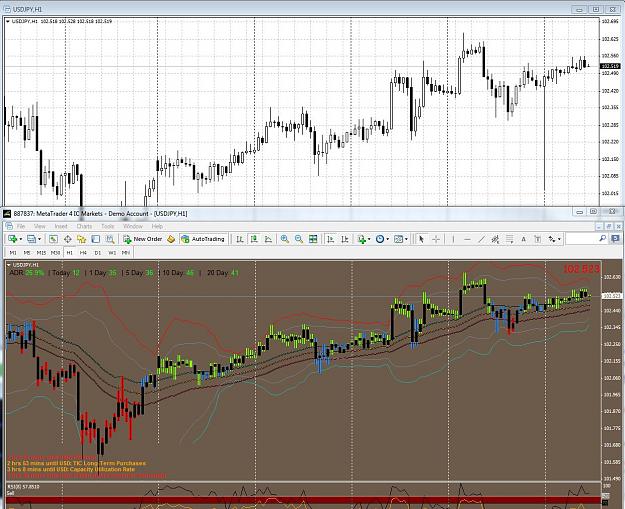Open the Charts menu
This screenshot has width=625, height=509.
pyautogui.click(x=84, y=226)
